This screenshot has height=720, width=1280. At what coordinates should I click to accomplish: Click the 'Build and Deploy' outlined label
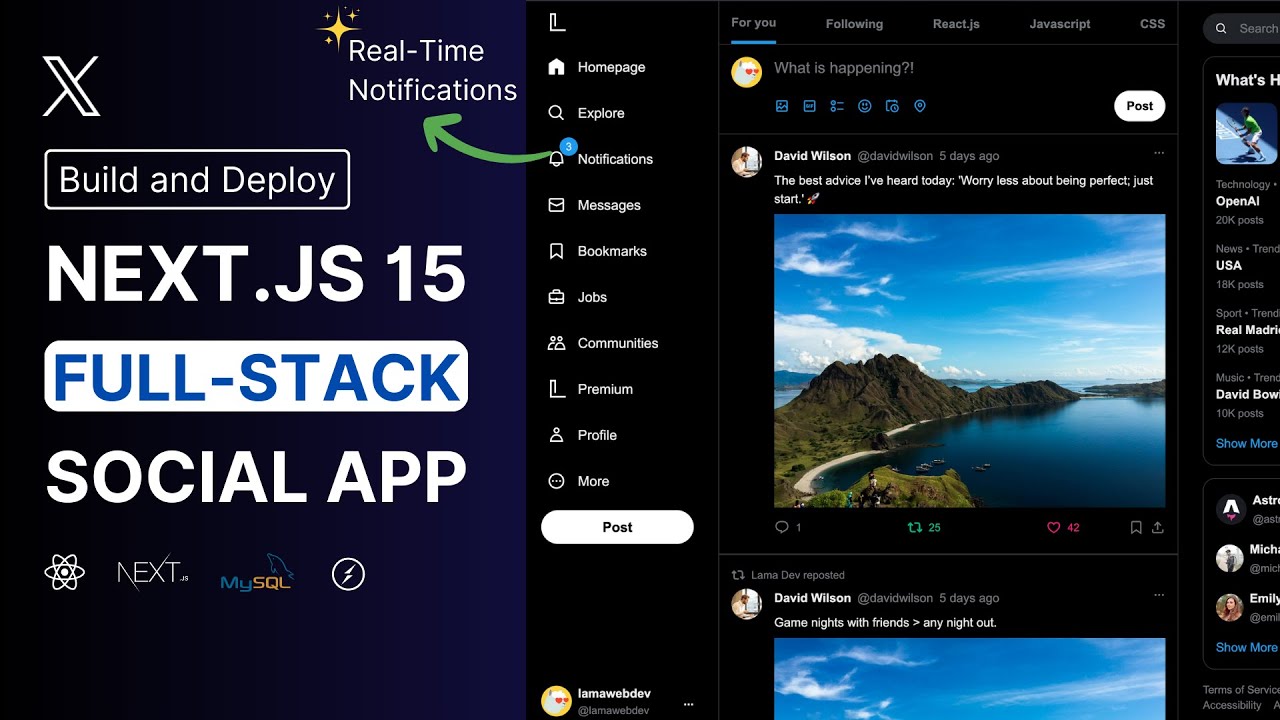coord(197,180)
